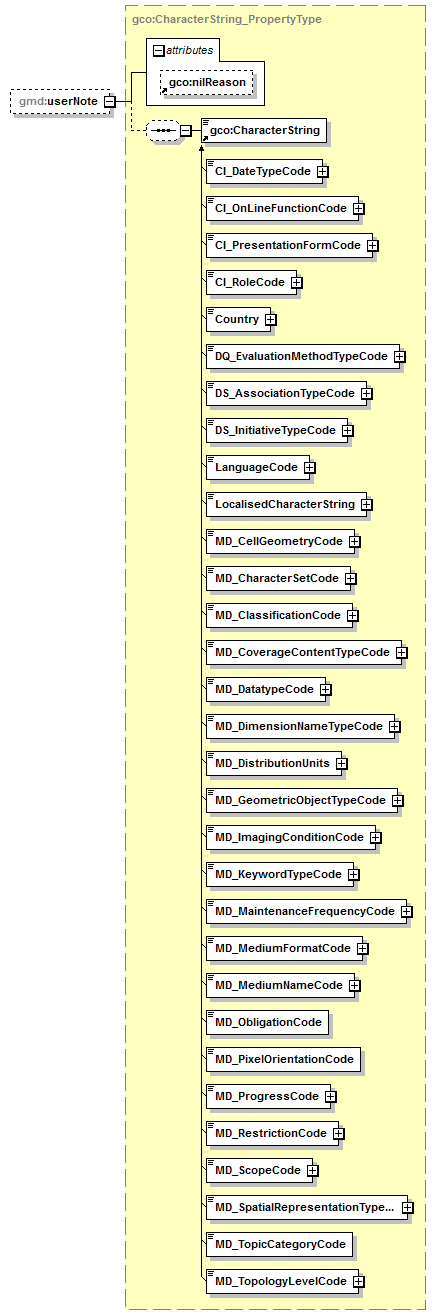The height and width of the screenshot is (1315, 436).
Task: Expand the Country plus icon
Action: tap(270, 319)
